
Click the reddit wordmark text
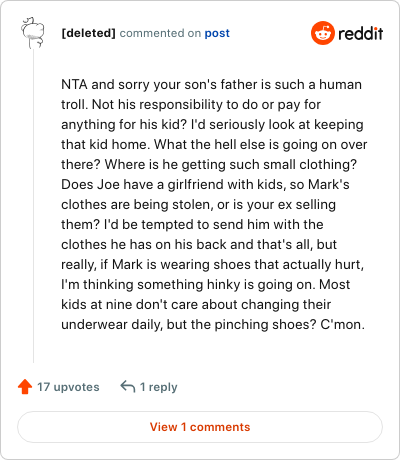tap(360, 33)
